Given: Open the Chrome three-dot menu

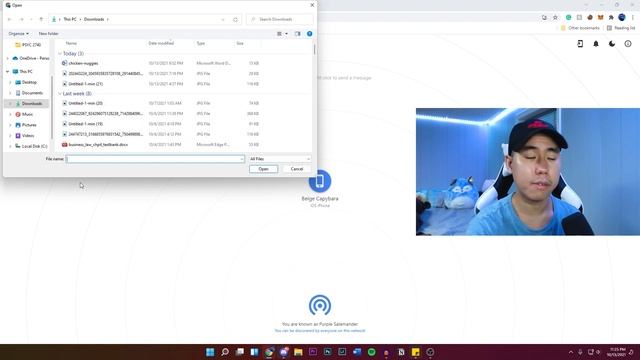Looking at the screenshot, I should click(x=633, y=18).
